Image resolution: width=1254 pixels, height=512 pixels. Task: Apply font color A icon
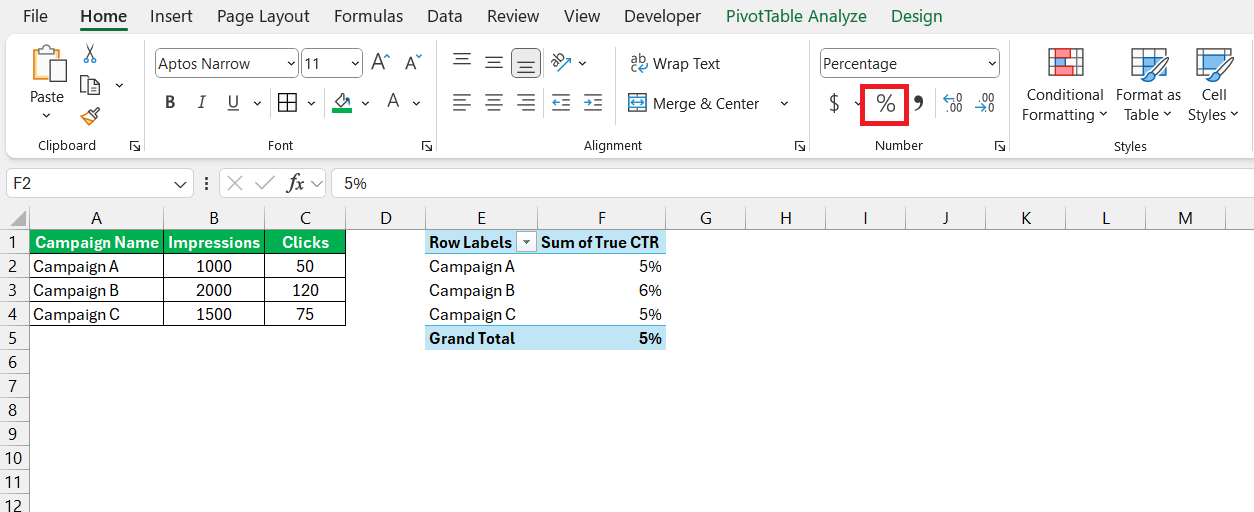393,102
